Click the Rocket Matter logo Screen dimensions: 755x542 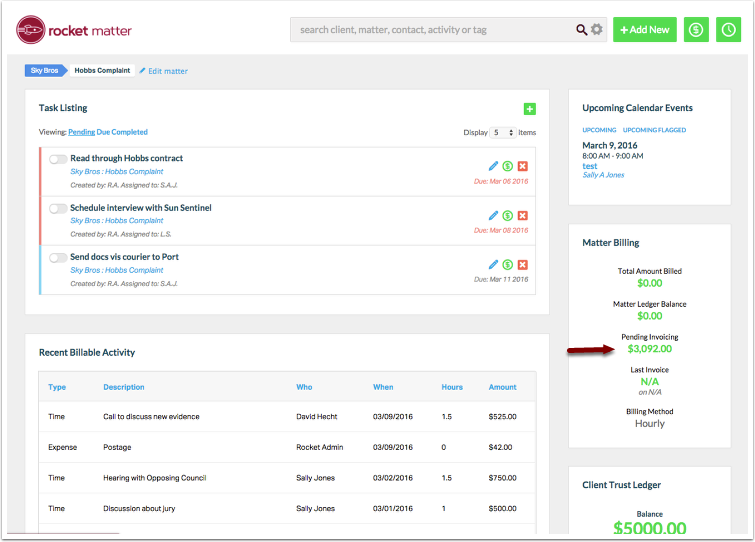(x=74, y=30)
